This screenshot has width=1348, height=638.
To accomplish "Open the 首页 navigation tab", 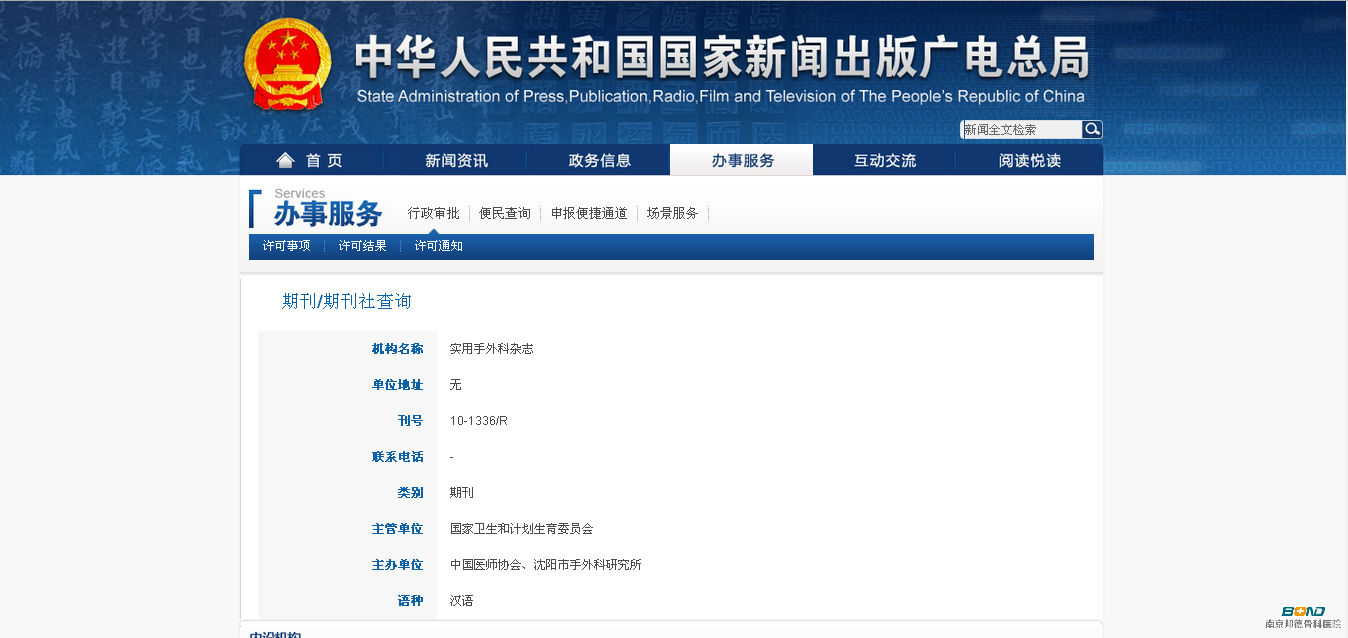I will (311, 160).
